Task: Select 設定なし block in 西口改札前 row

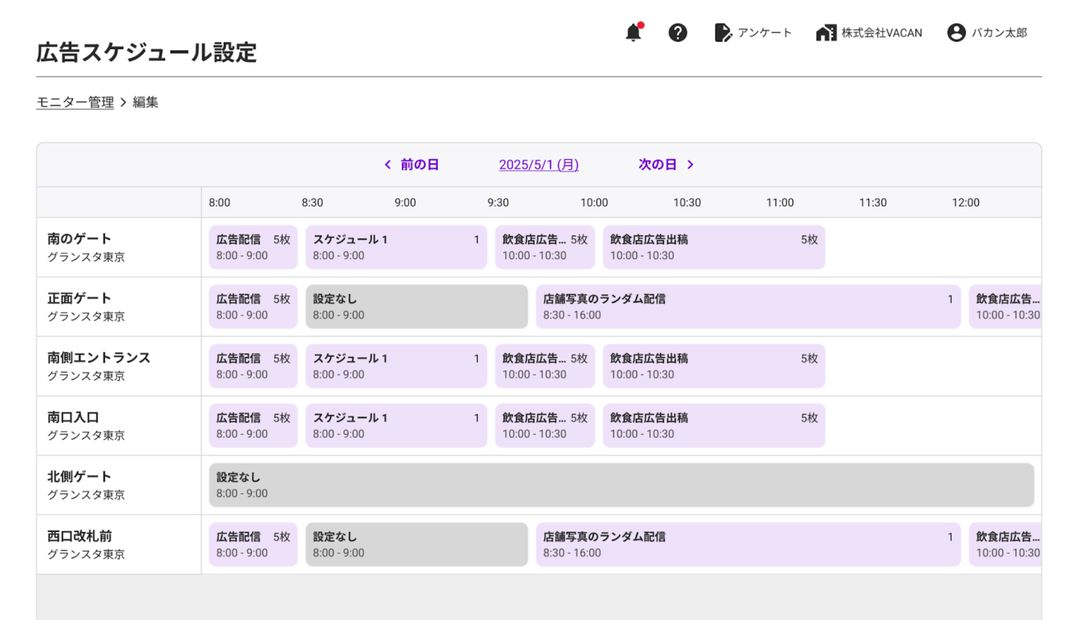Action: pos(417,544)
